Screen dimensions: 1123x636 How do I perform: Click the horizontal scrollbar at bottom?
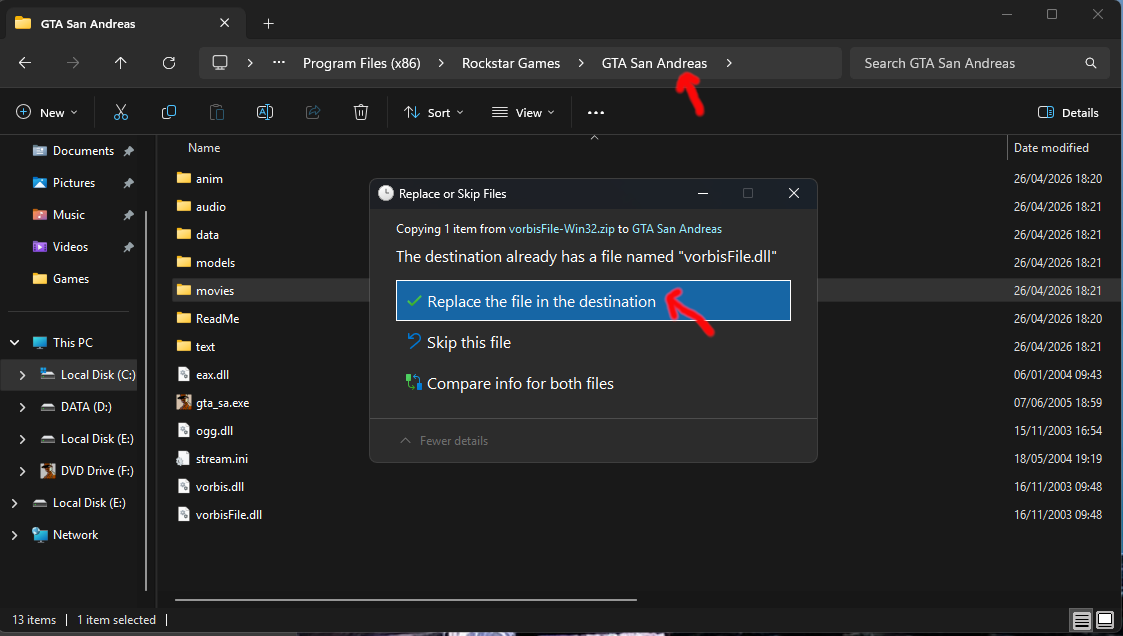point(405,599)
